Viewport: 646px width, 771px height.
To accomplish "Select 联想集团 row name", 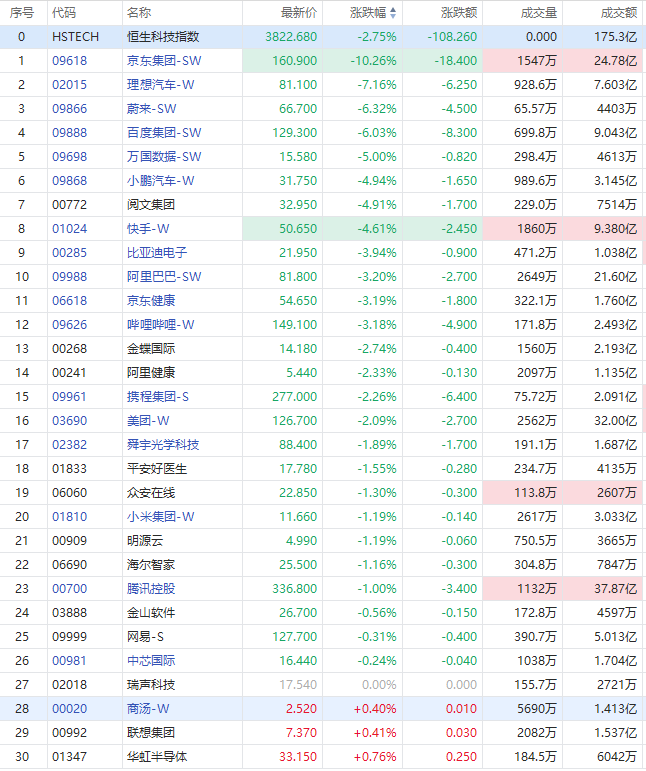I will 151,733.
